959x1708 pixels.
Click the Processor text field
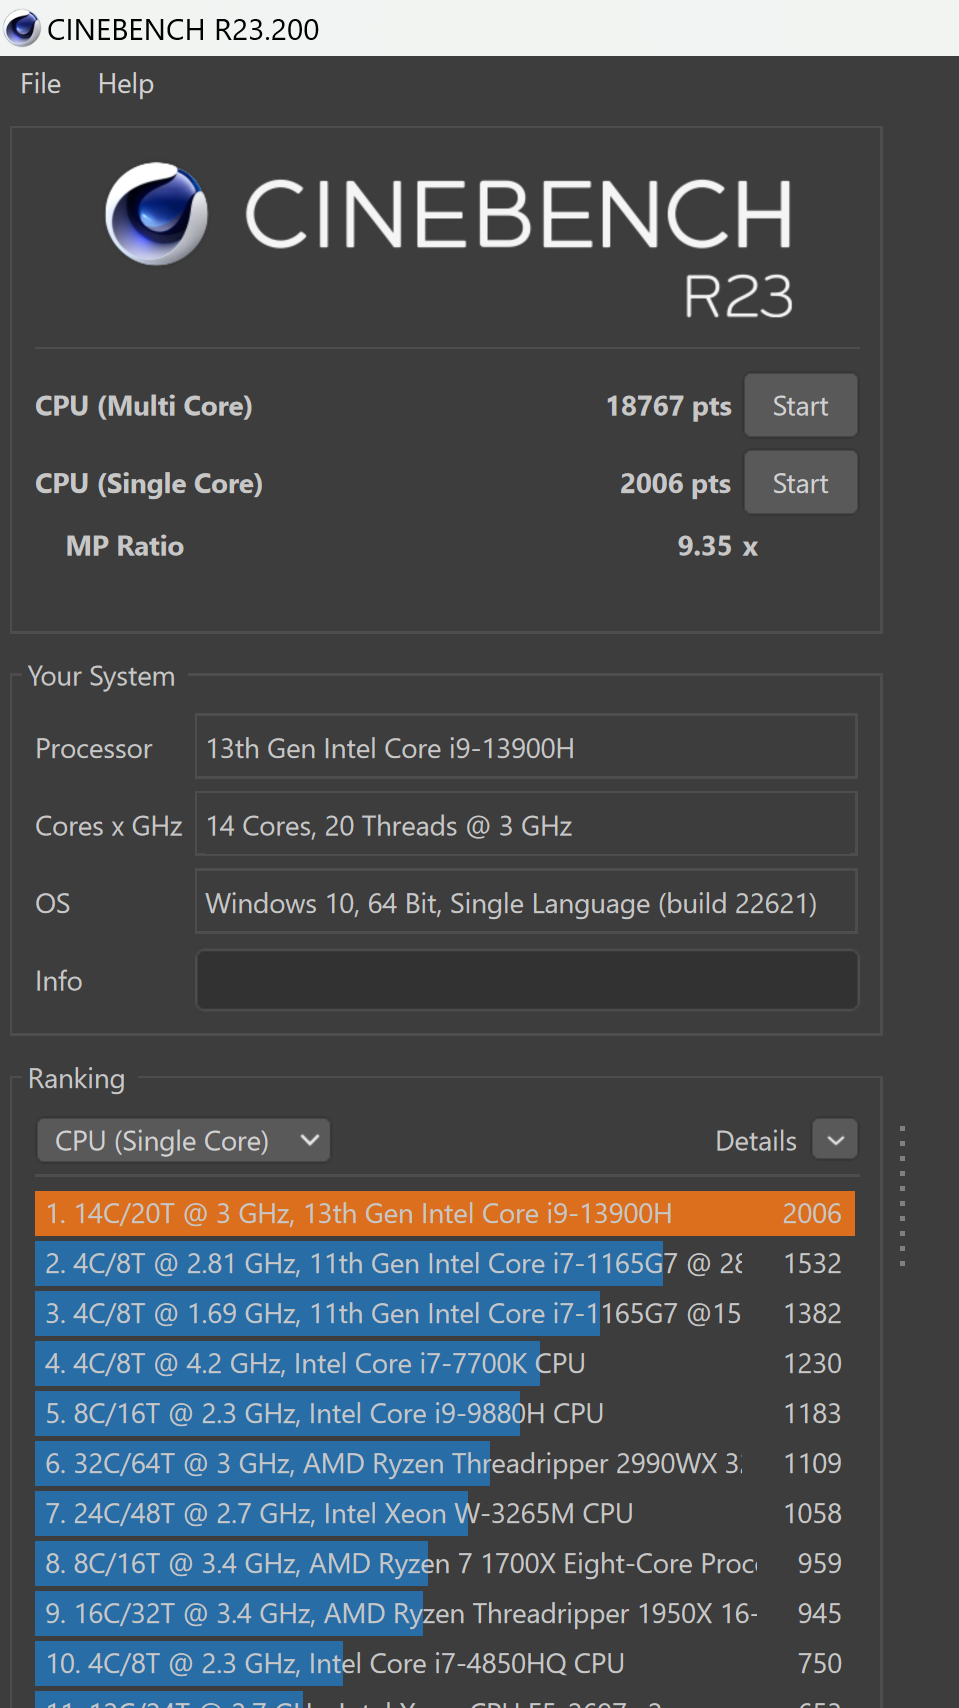(x=527, y=747)
